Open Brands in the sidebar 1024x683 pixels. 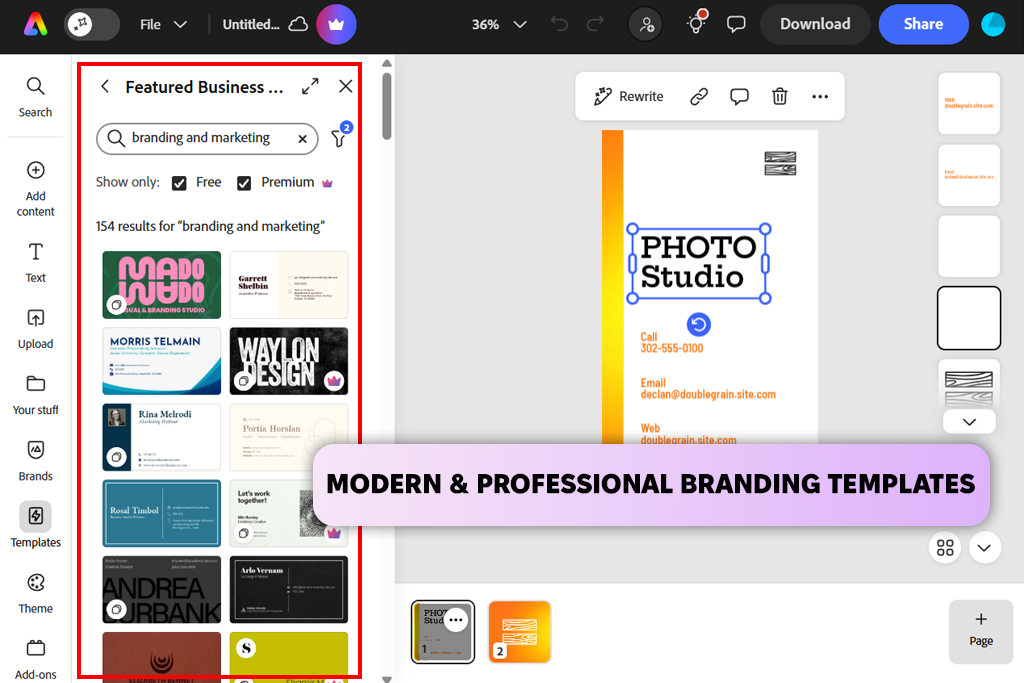[35, 461]
